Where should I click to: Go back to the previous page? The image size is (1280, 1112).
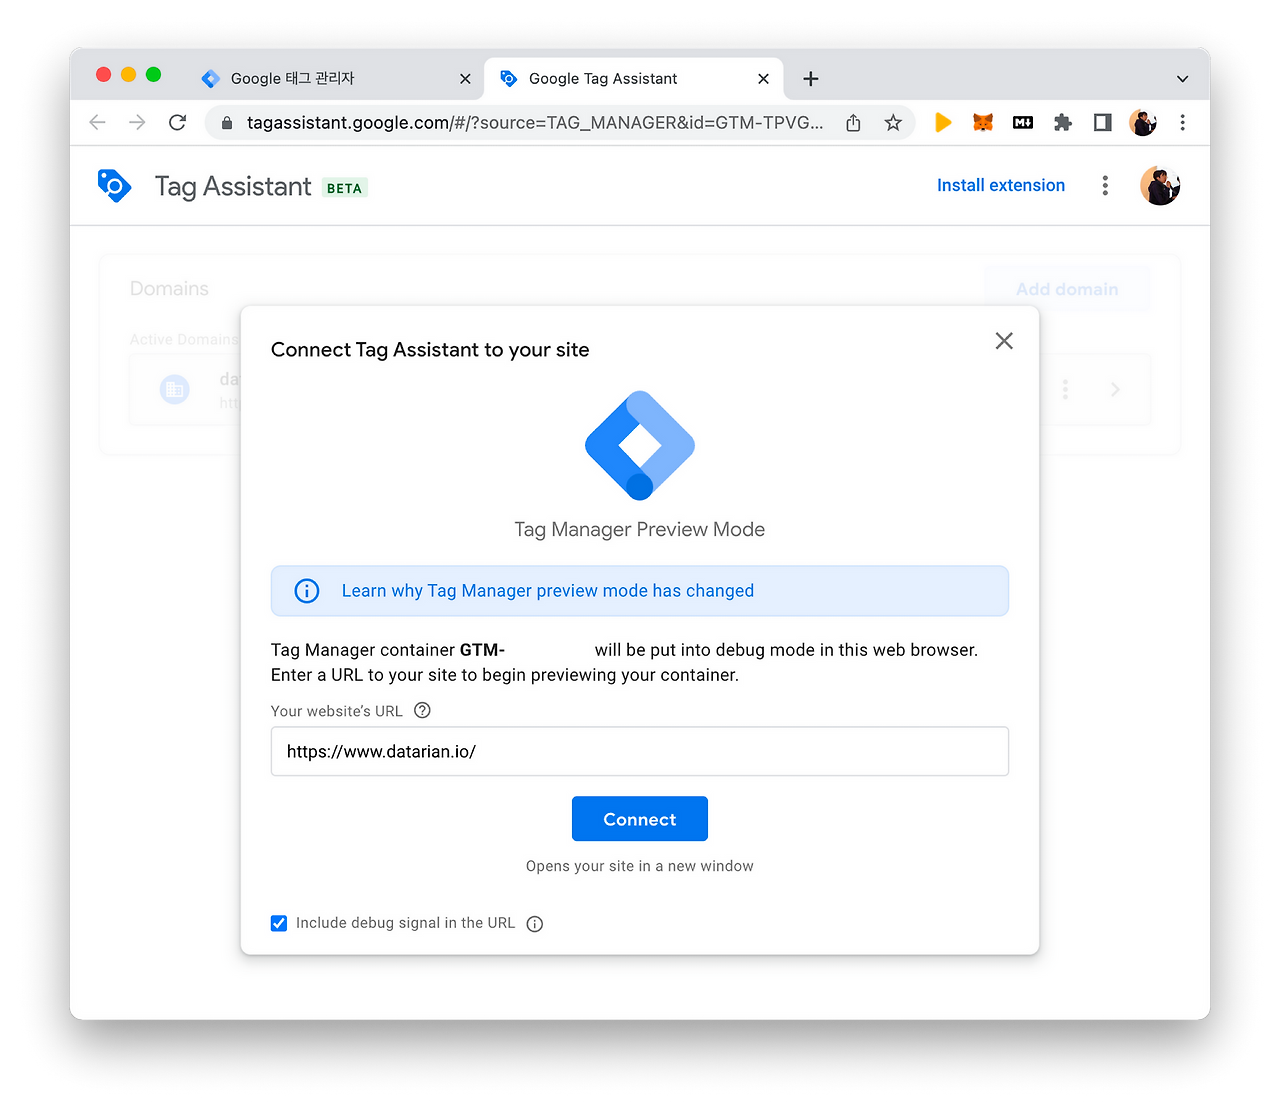tap(98, 122)
